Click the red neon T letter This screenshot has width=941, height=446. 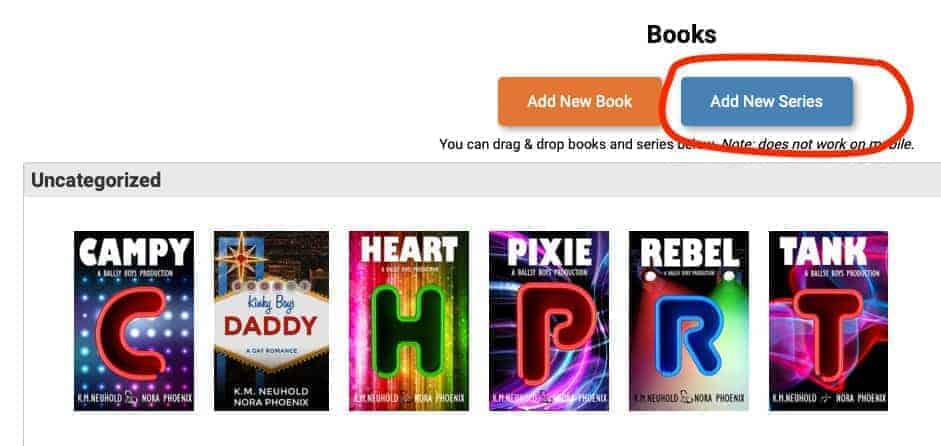pos(829,335)
